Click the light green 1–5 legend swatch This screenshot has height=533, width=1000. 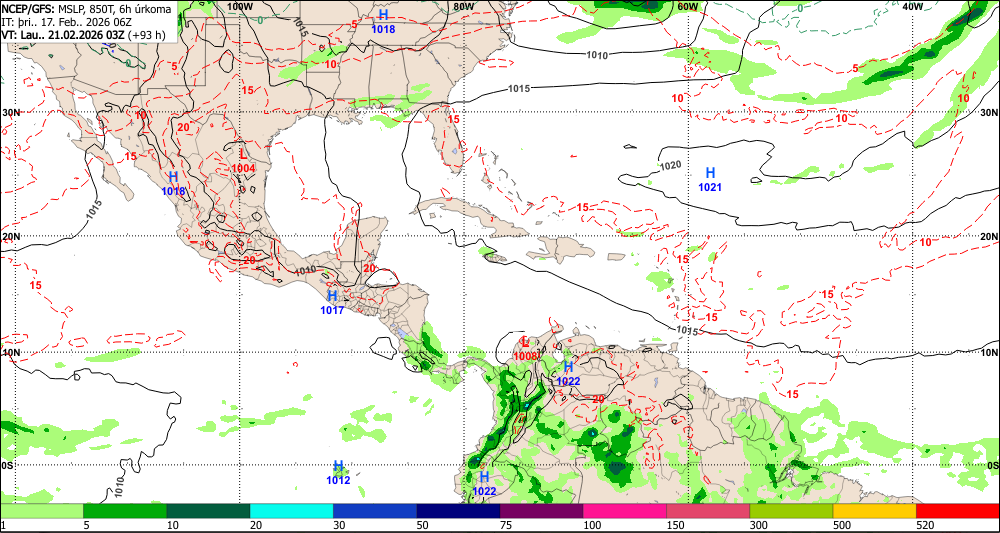[41, 511]
